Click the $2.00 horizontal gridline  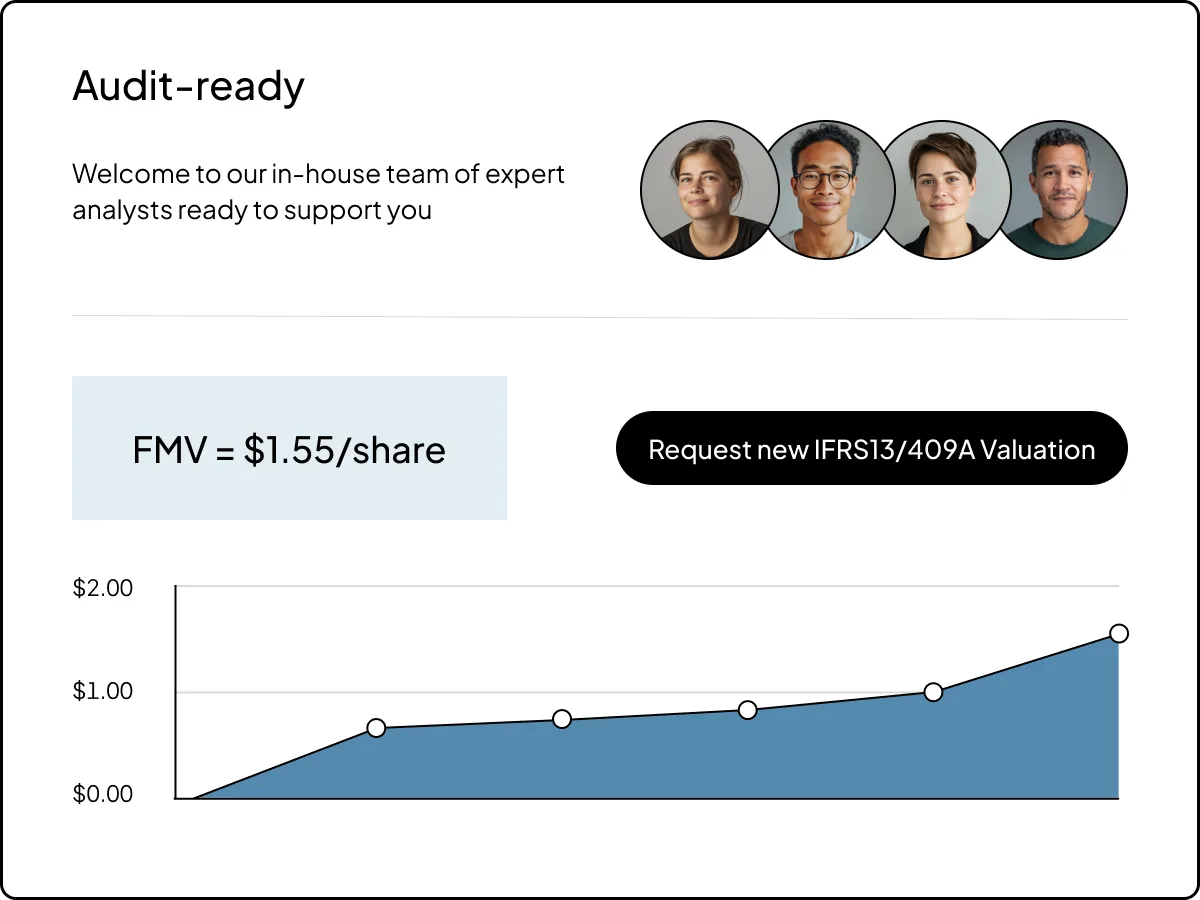click(647, 586)
